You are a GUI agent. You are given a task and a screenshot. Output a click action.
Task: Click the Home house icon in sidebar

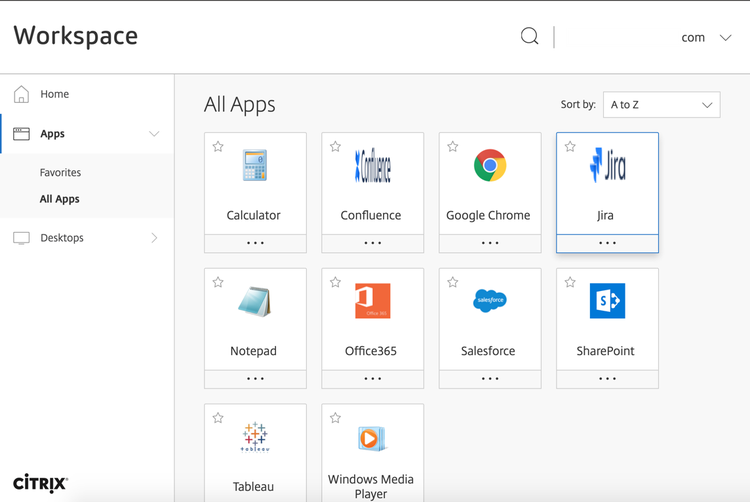21,94
